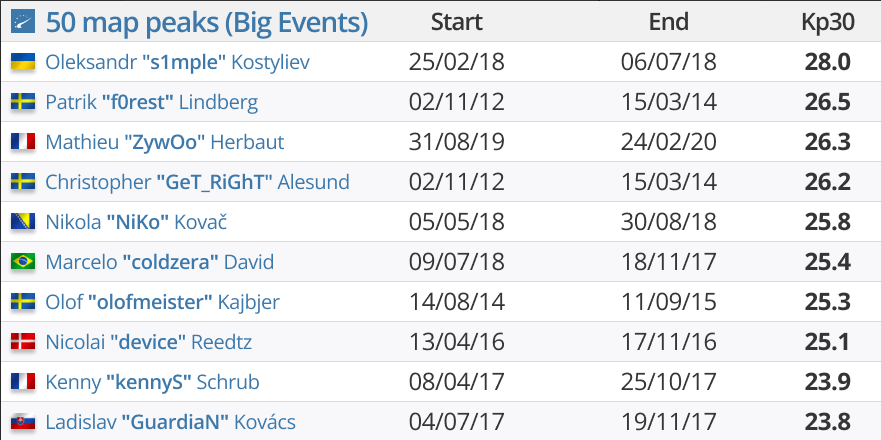
Task: Select Ladislav "GuardiaN" Kovács' name link
Action: (x=170, y=422)
